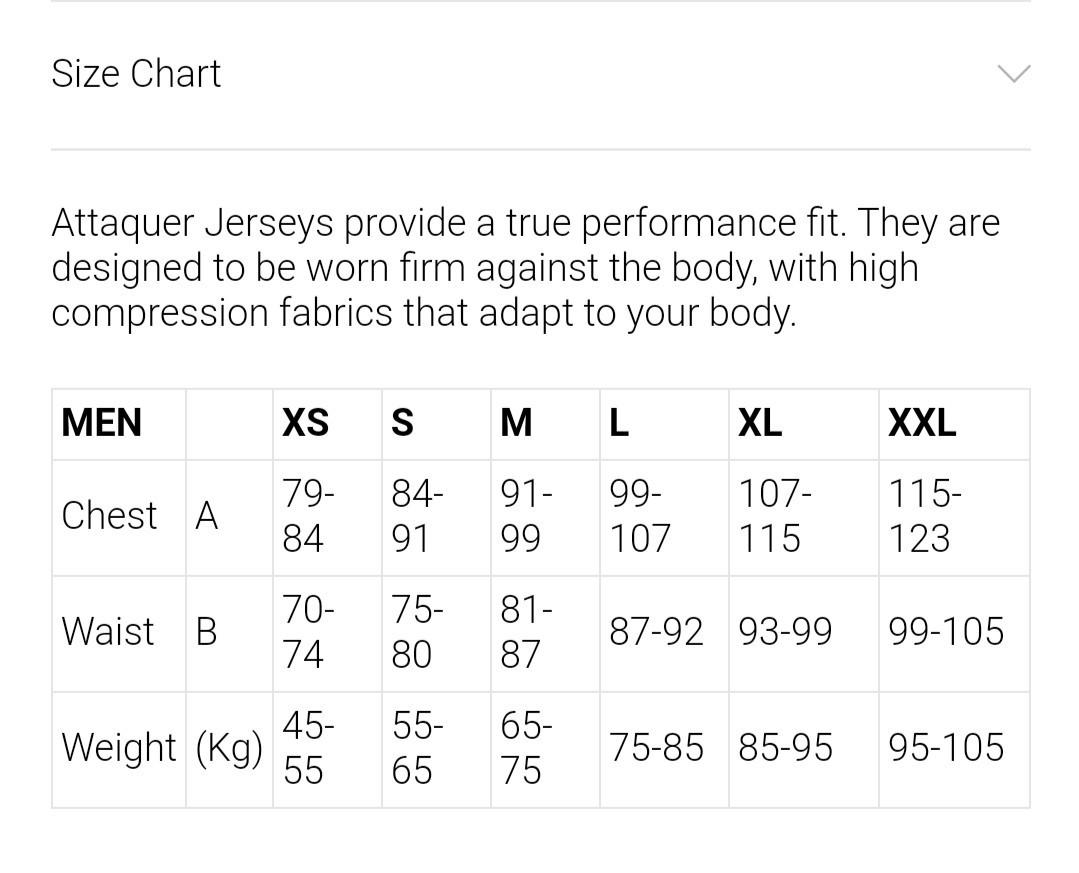The height and width of the screenshot is (873, 1079).
Task: Click the L size column header
Action: pyautogui.click(x=619, y=423)
